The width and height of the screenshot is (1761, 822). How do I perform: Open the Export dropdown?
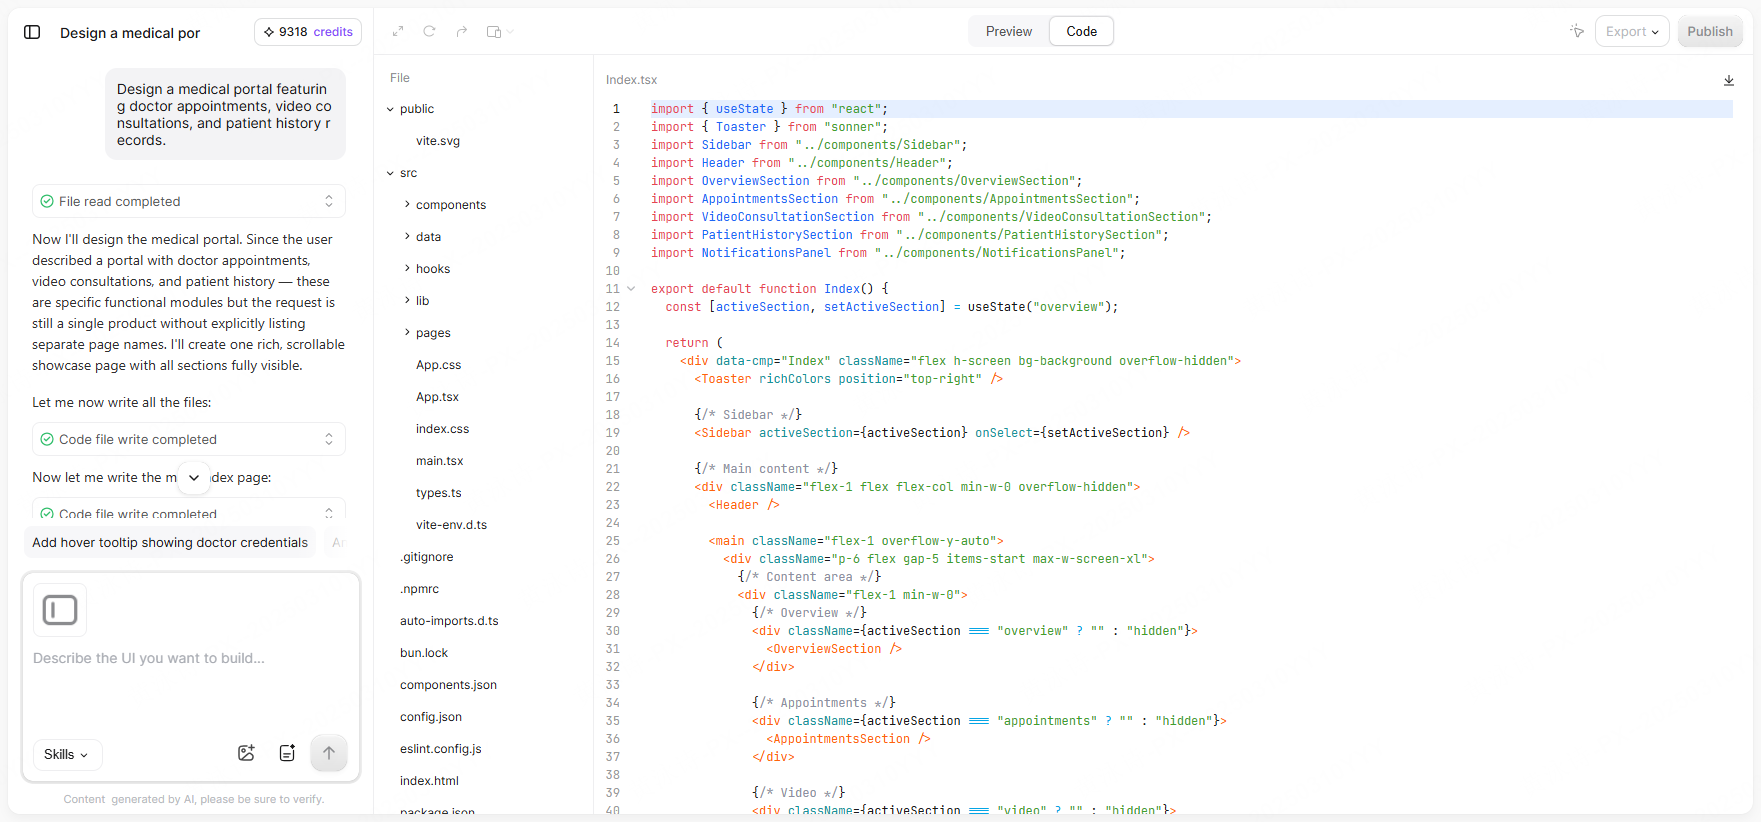pos(1632,32)
